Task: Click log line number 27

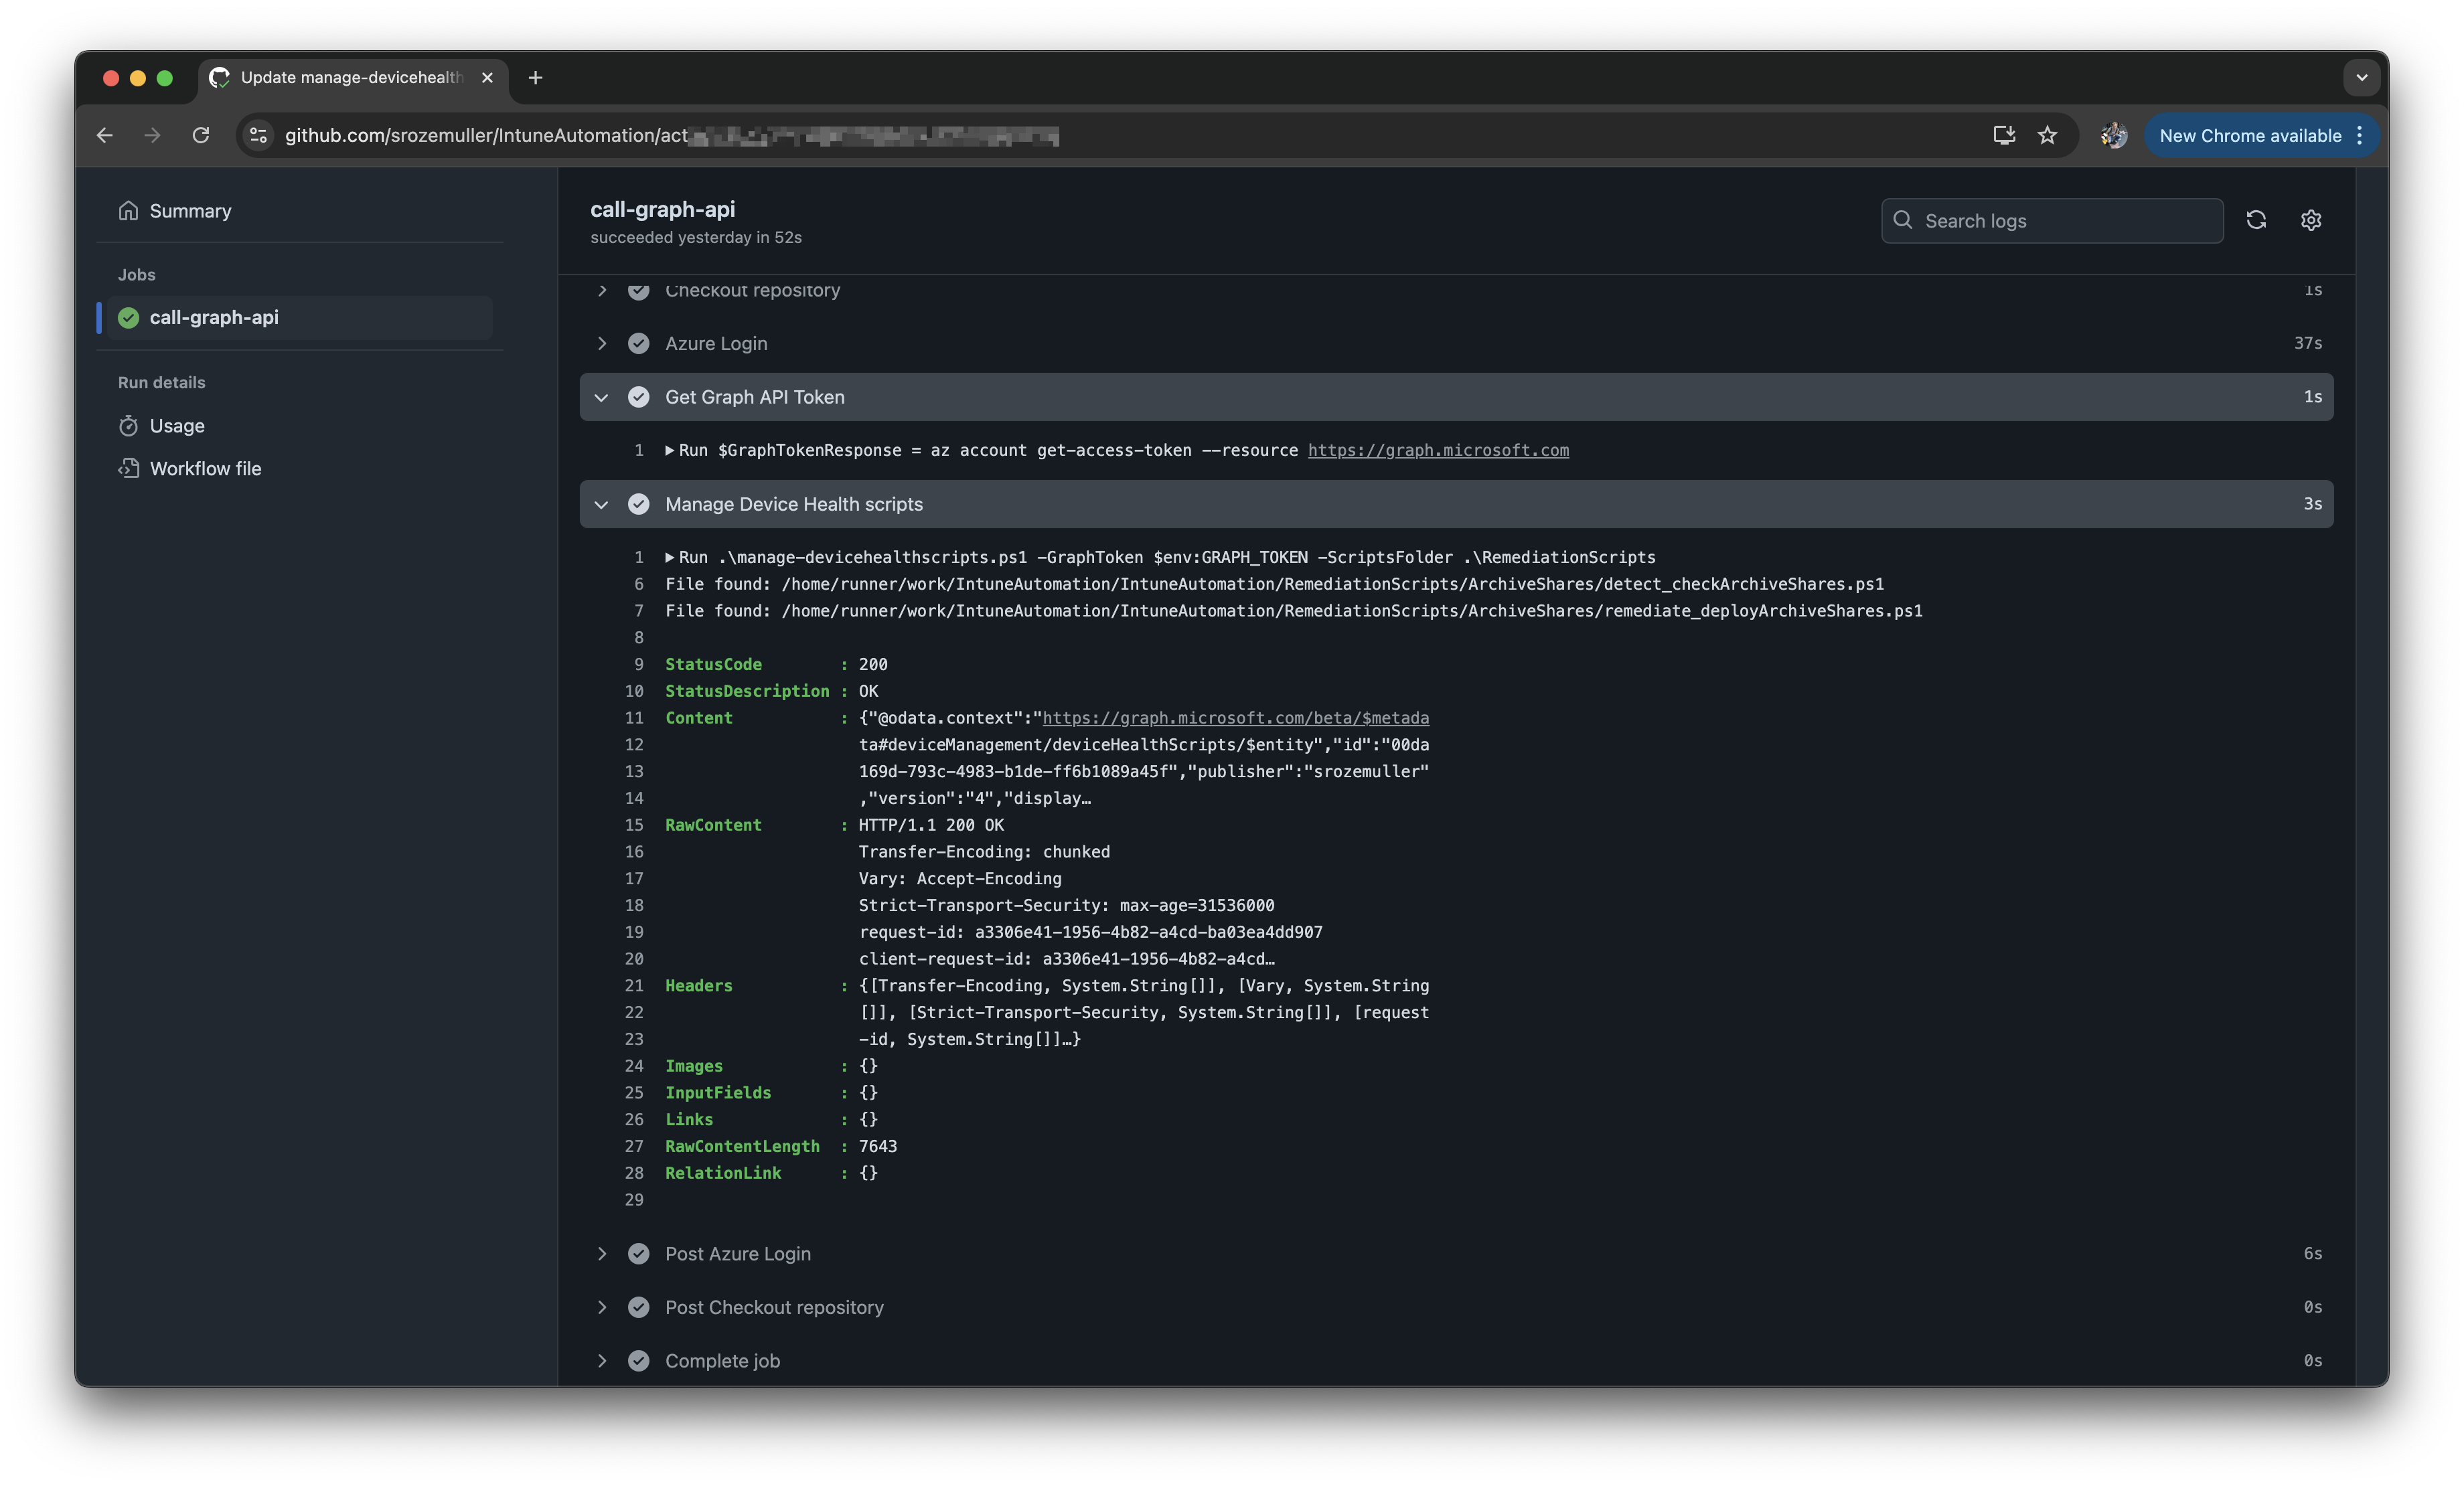Action: (x=634, y=1146)
